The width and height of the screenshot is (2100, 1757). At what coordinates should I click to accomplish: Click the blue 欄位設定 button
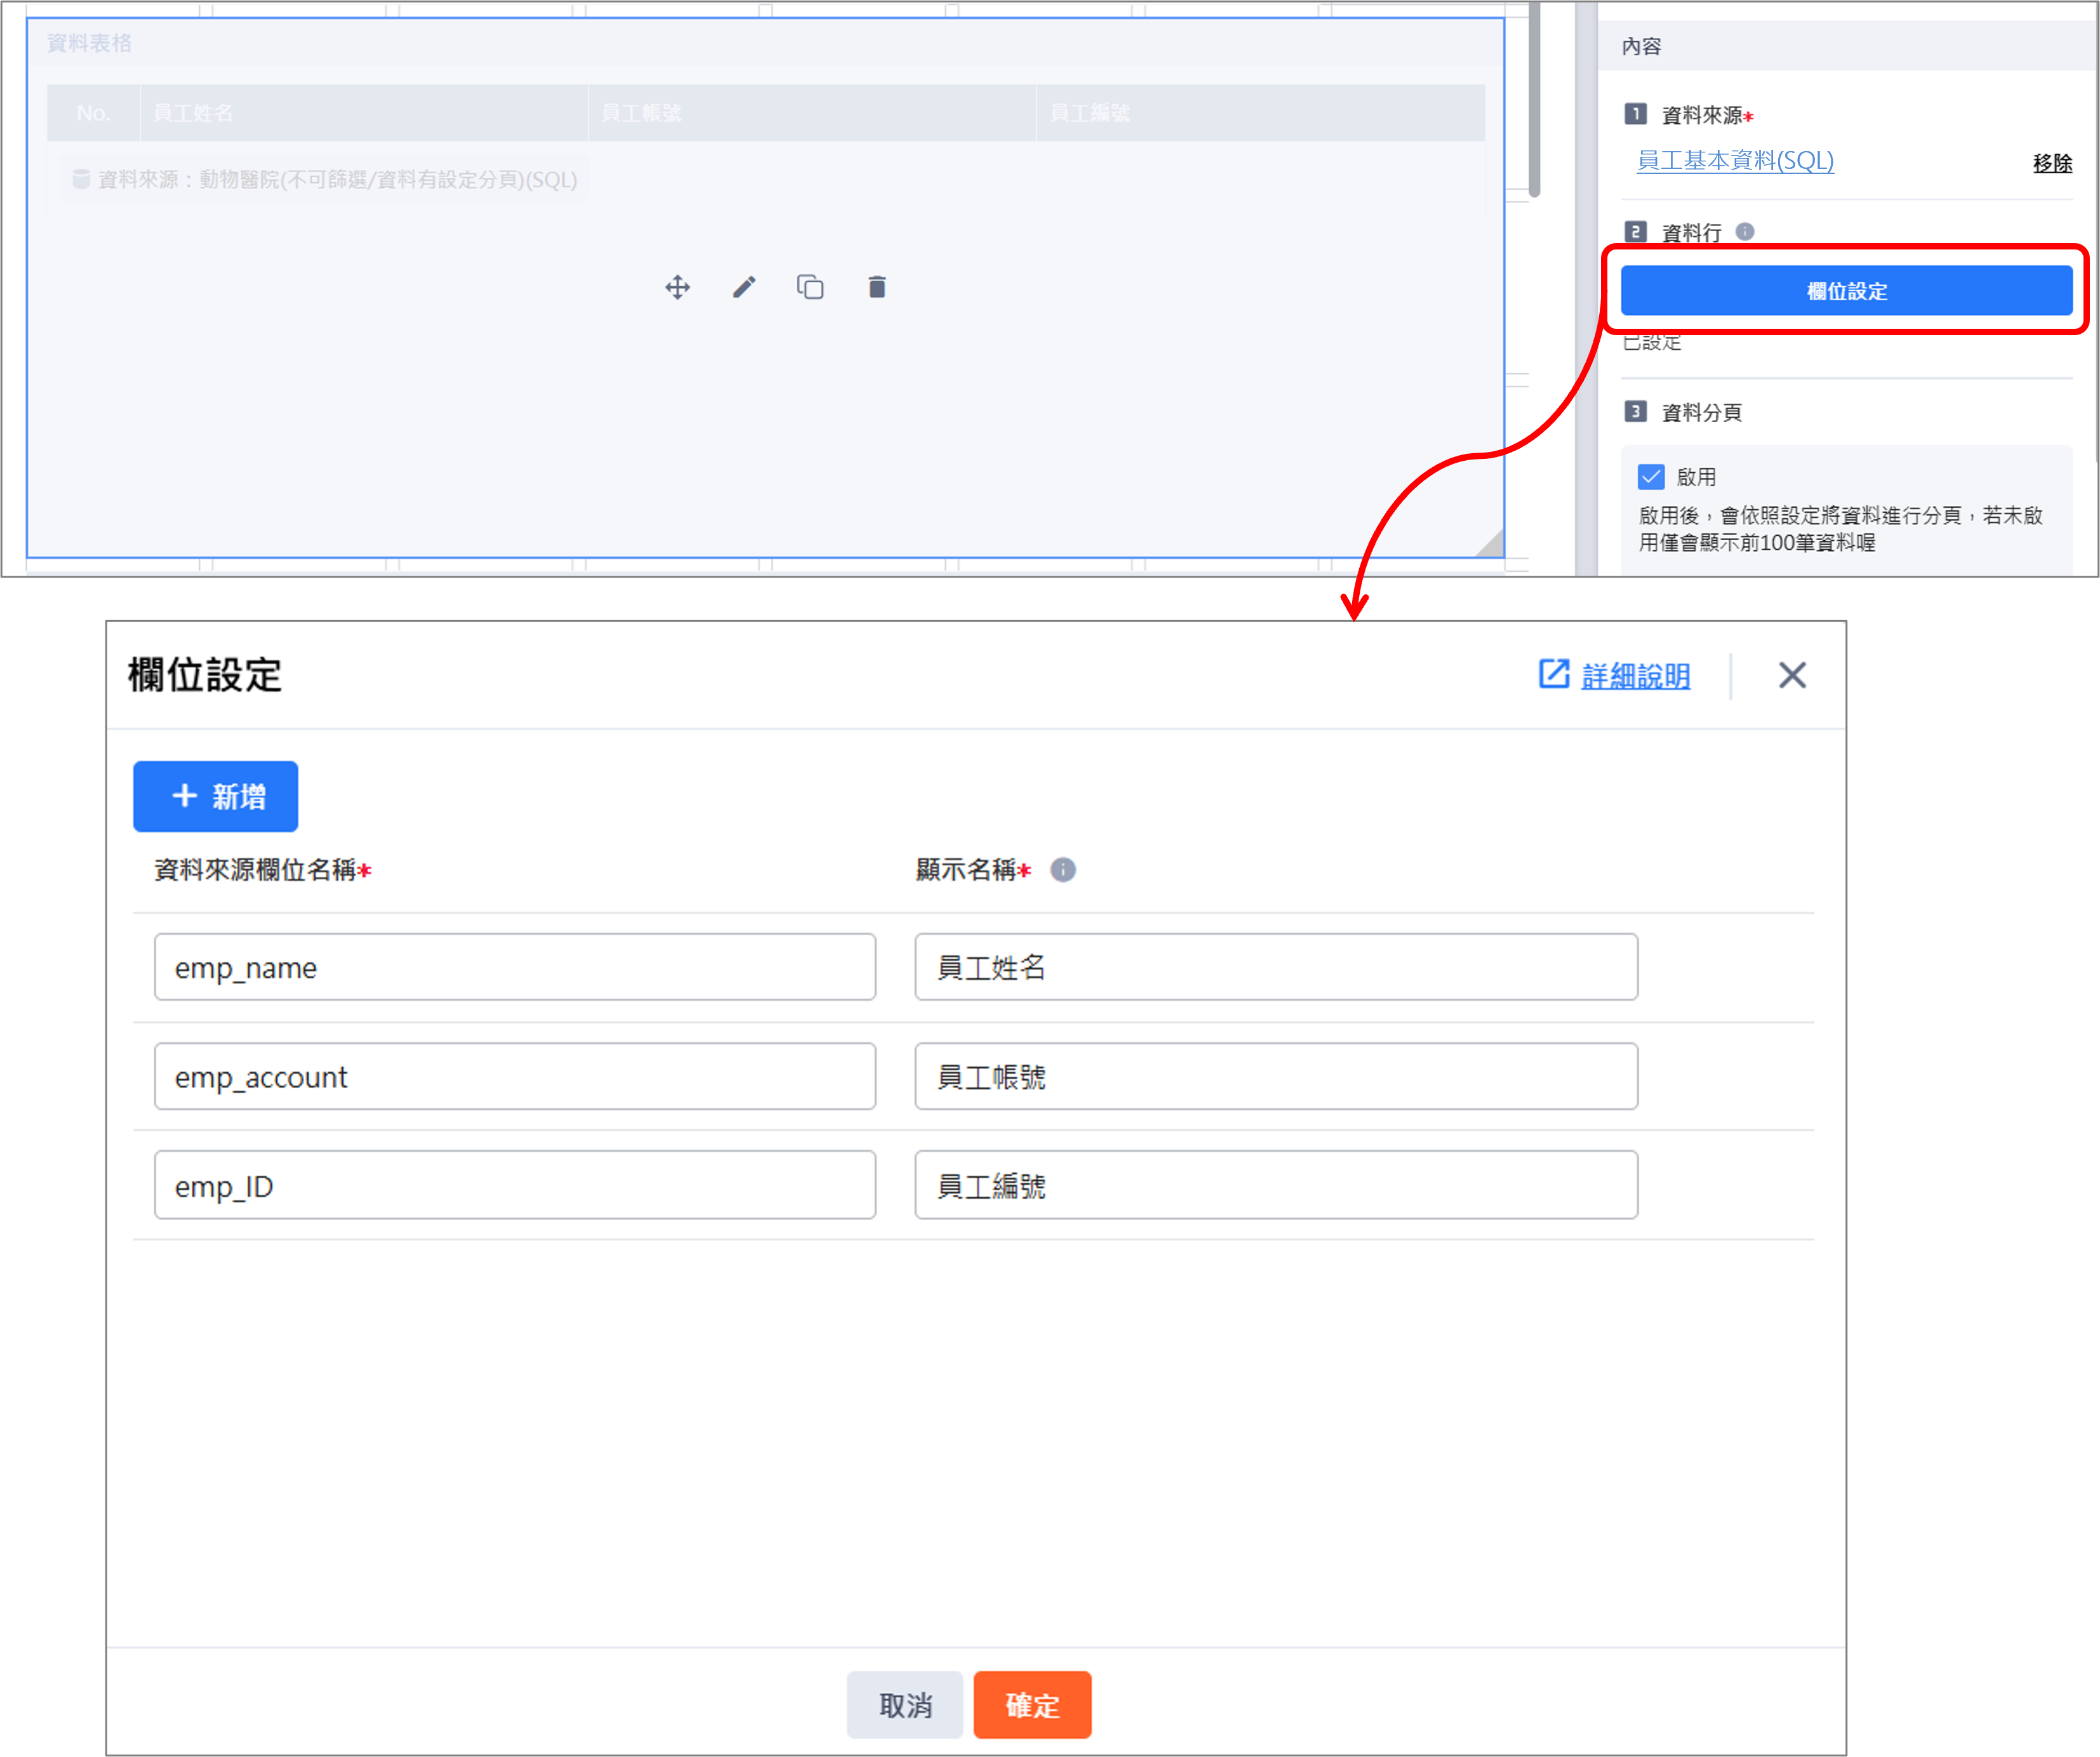pyautogui.click(x=1846, y=291)
